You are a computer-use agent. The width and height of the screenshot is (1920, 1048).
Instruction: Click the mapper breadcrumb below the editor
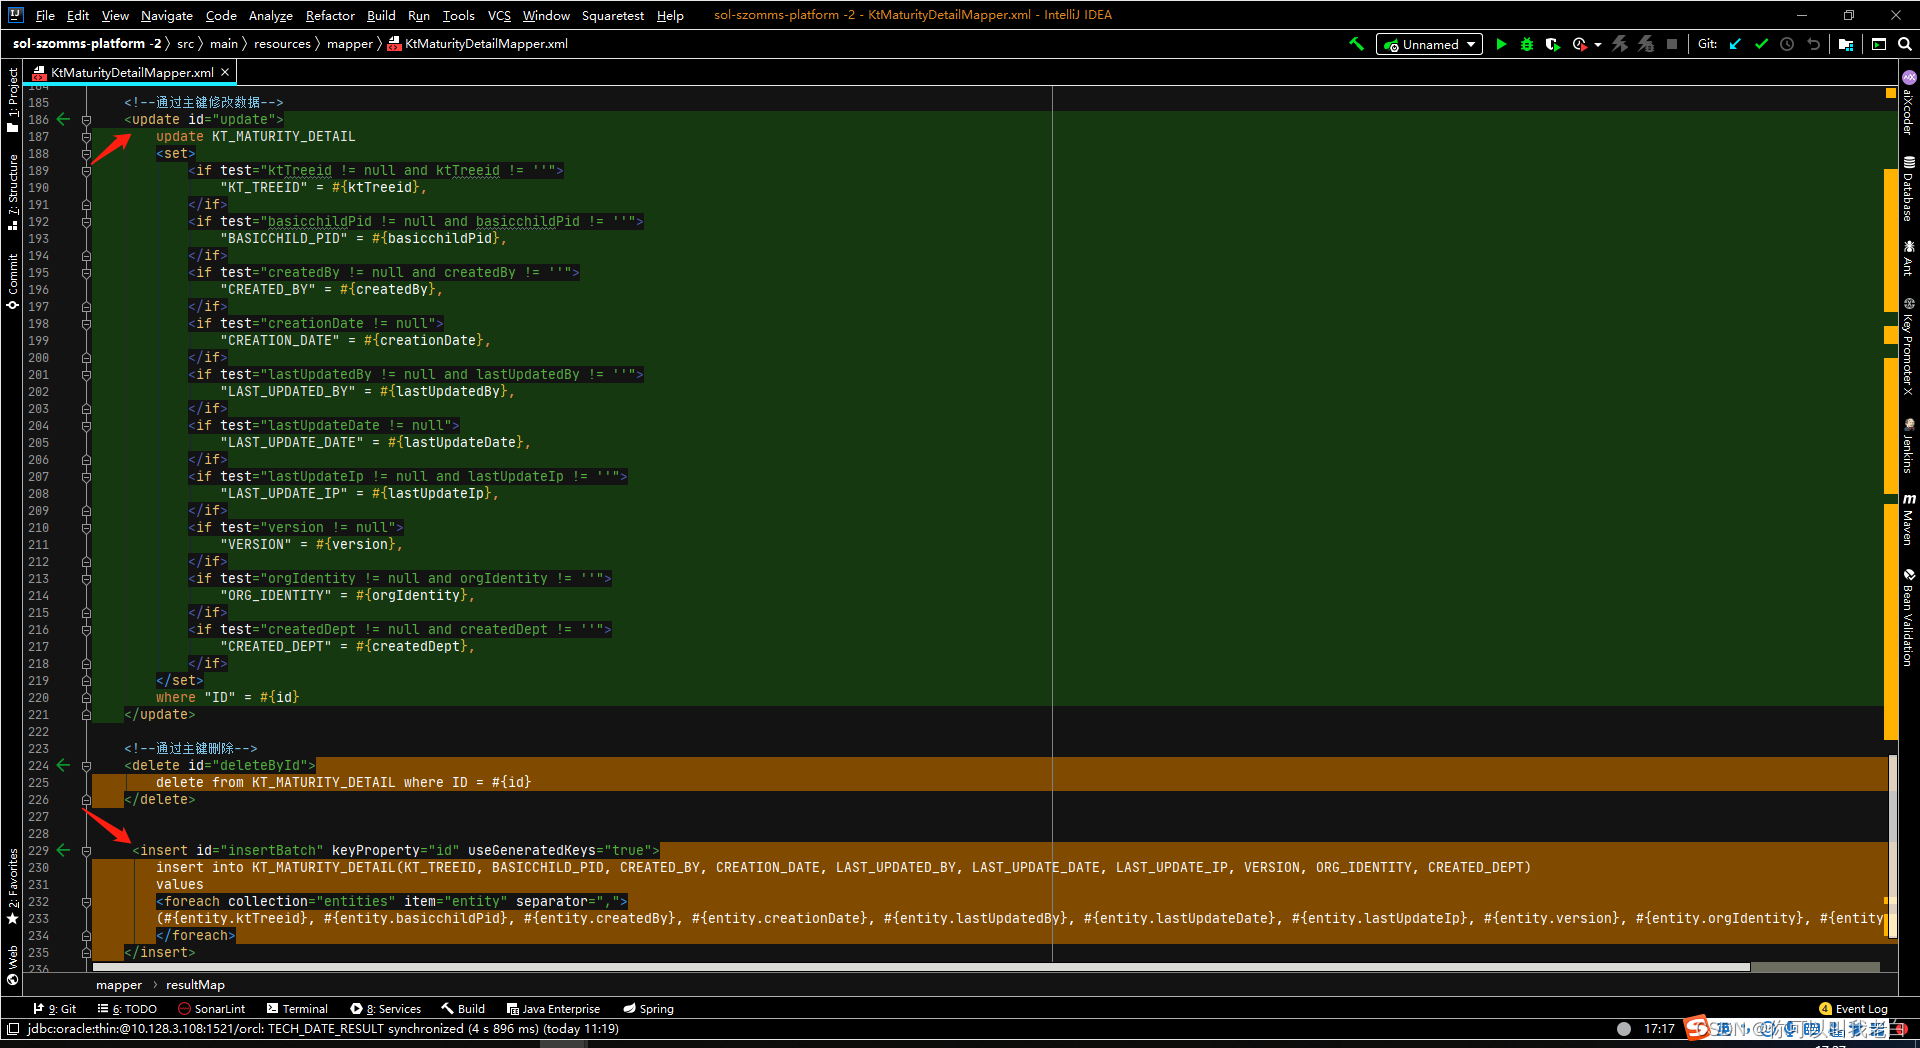click(x=119, y=985)
